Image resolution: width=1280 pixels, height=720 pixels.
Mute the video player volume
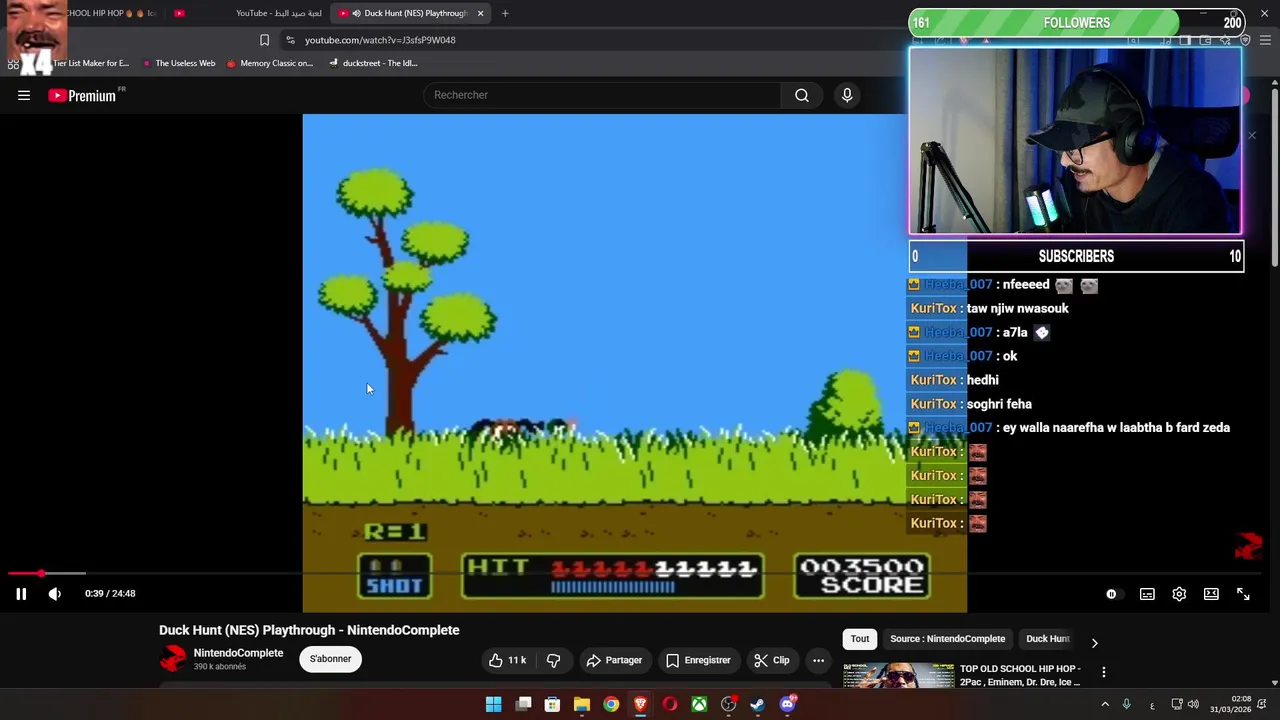click(55, 594)
